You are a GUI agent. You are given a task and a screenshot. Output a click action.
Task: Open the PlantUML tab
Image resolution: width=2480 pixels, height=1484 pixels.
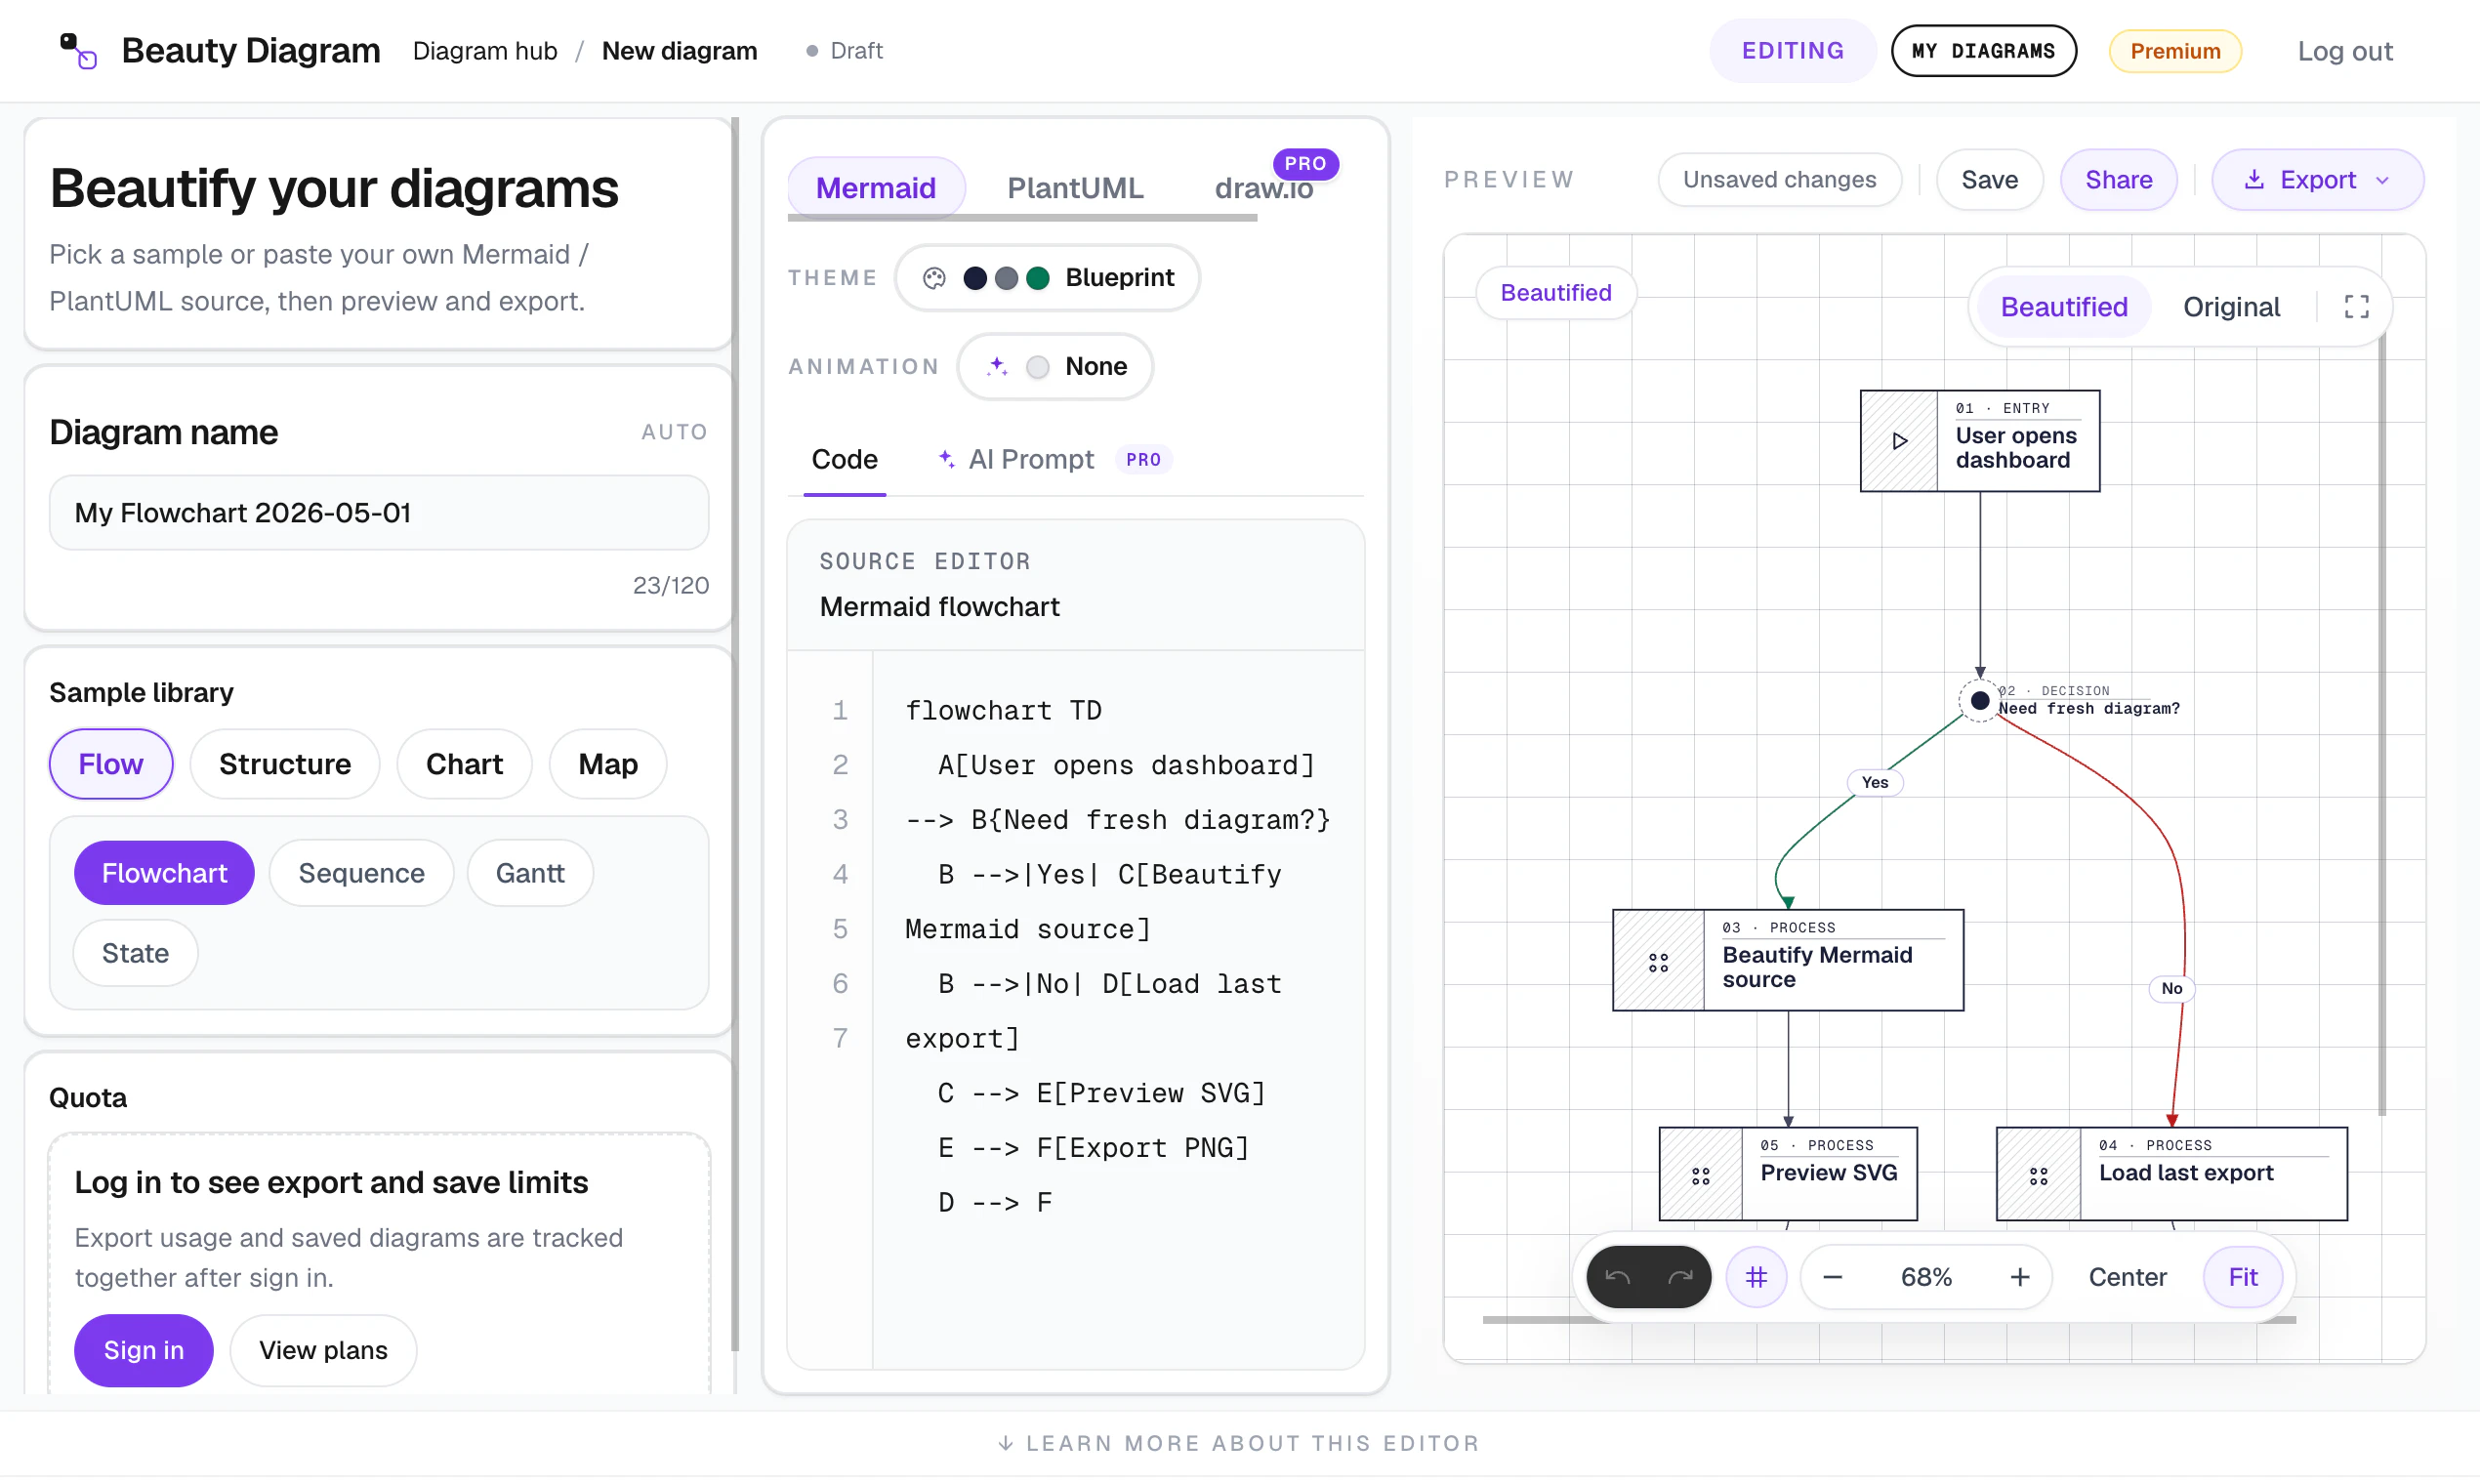coord(1075,187)
